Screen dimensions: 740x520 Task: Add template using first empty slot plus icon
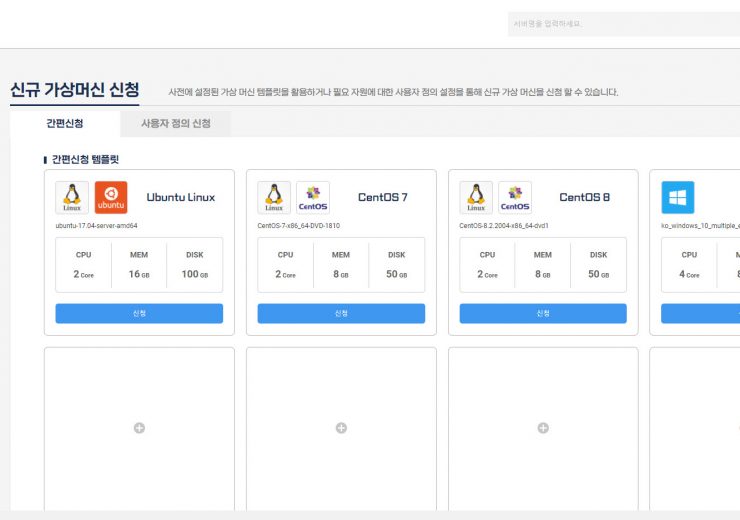click(139, 428)
